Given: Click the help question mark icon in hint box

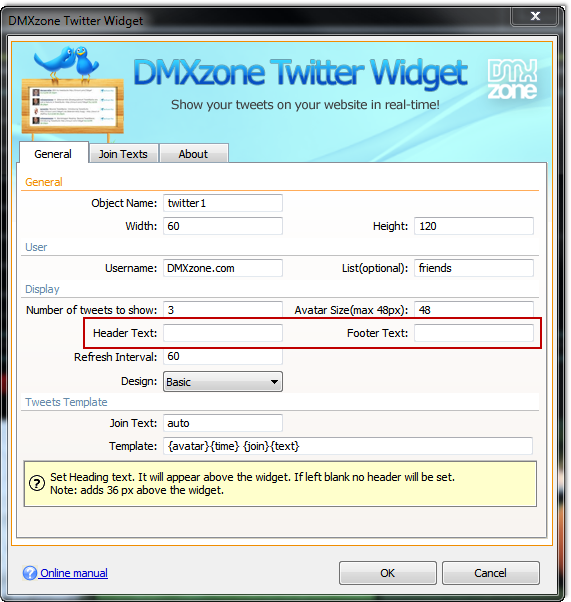Looking at the screenshot, I should click(x=37, y=483).
